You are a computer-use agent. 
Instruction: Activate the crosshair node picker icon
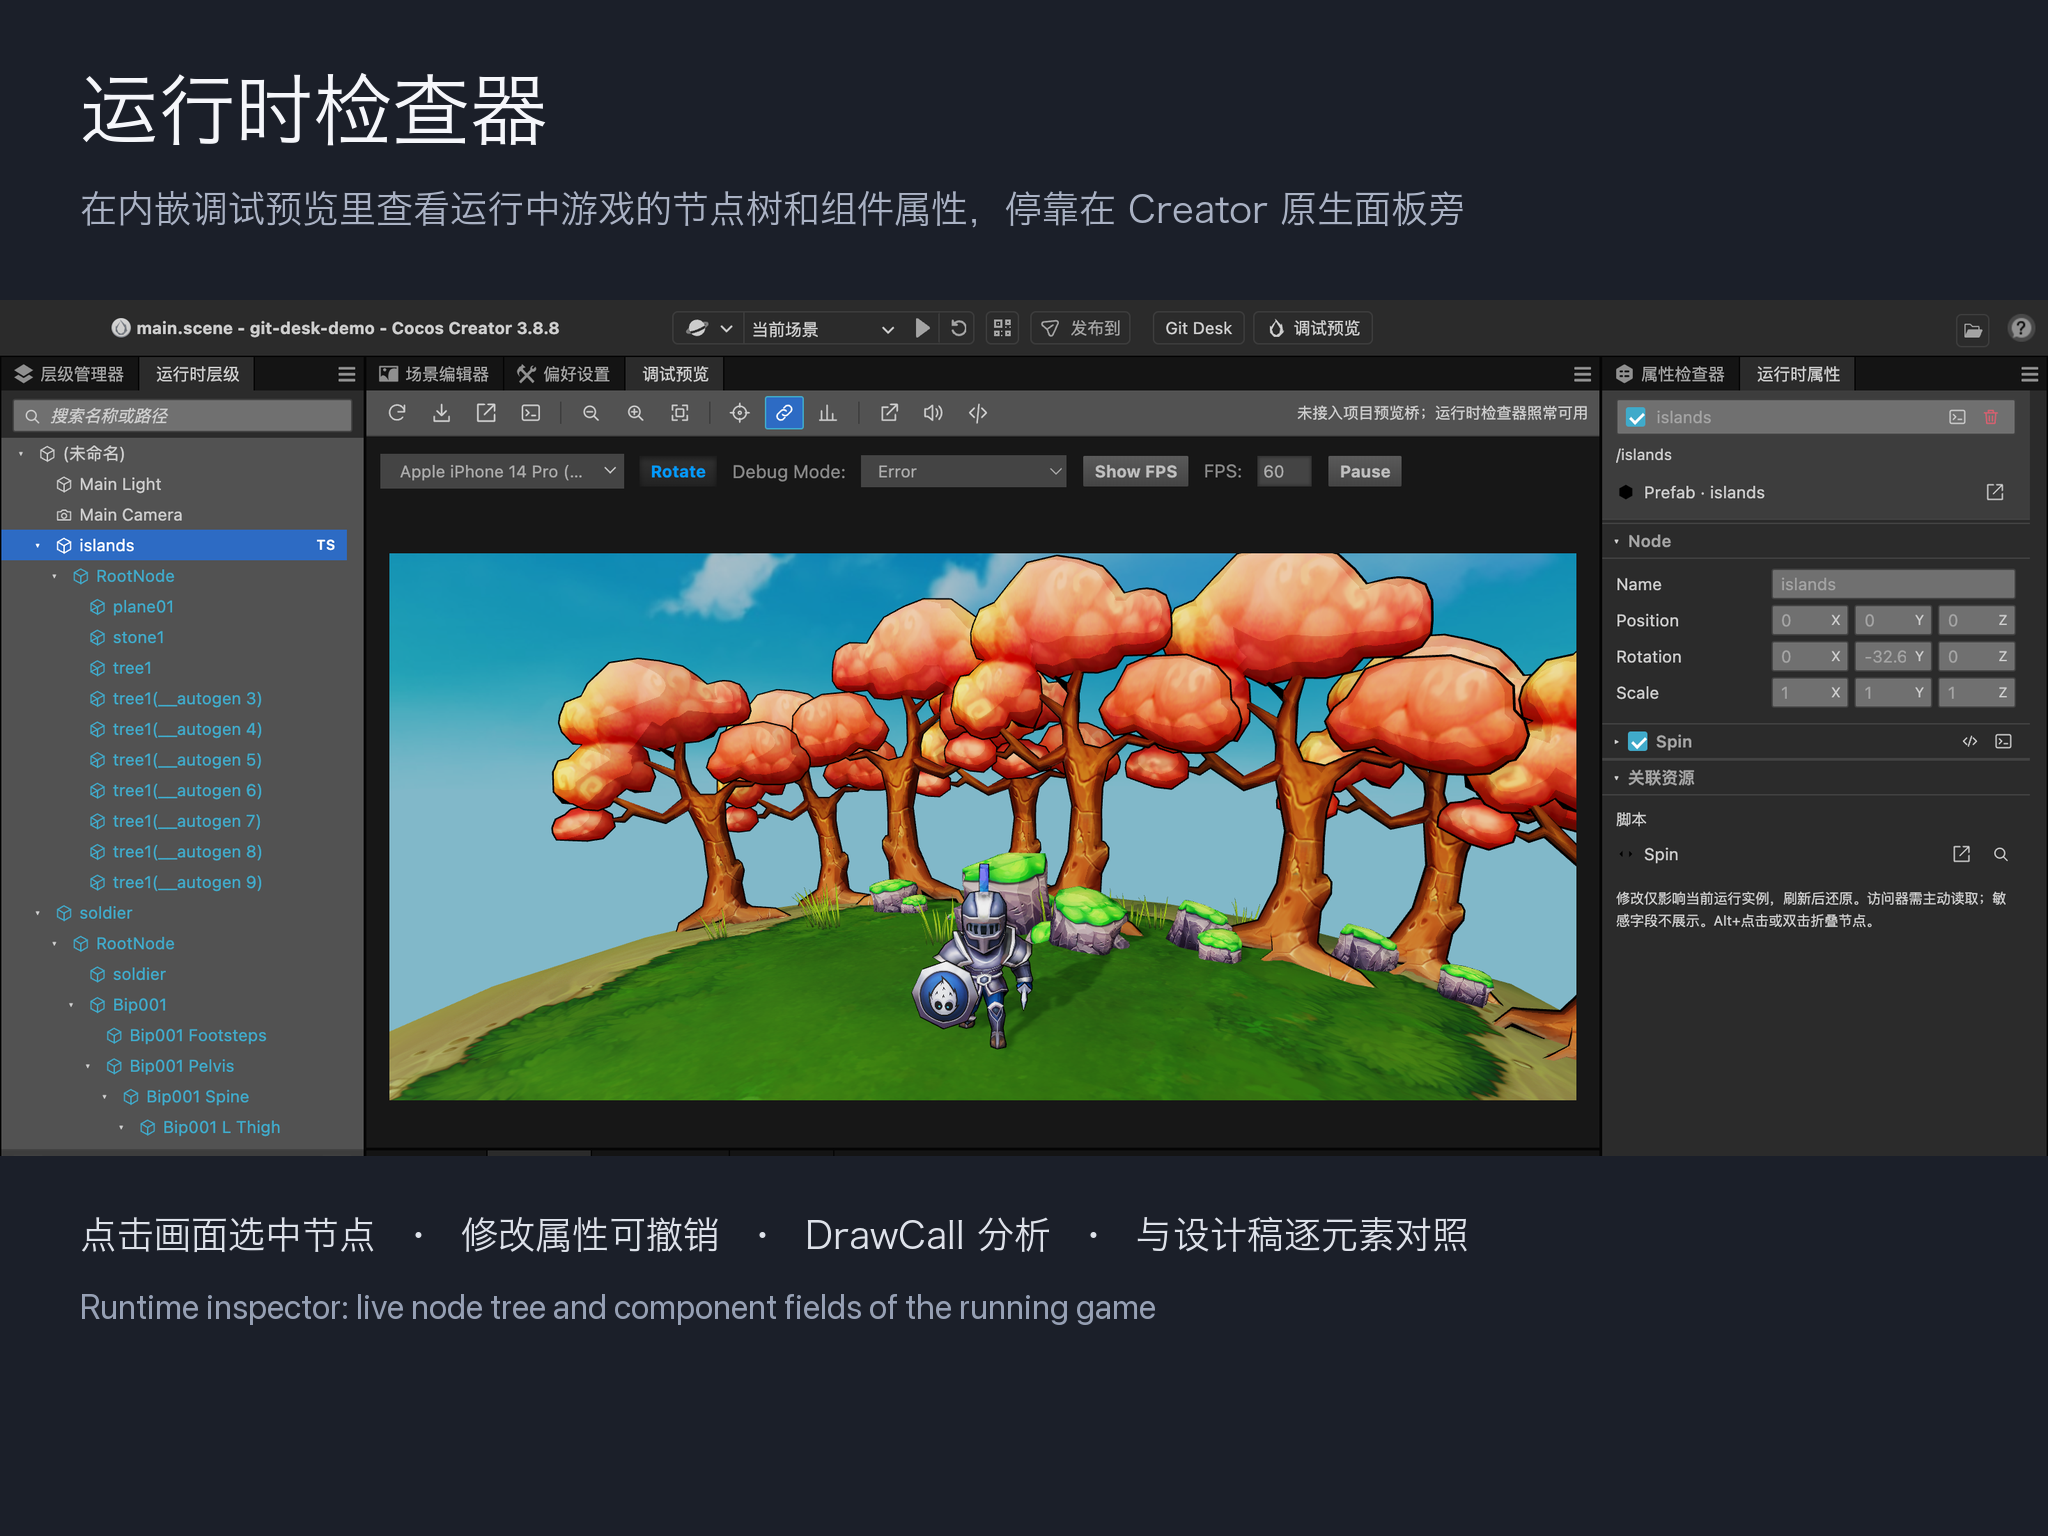[739, 413]
